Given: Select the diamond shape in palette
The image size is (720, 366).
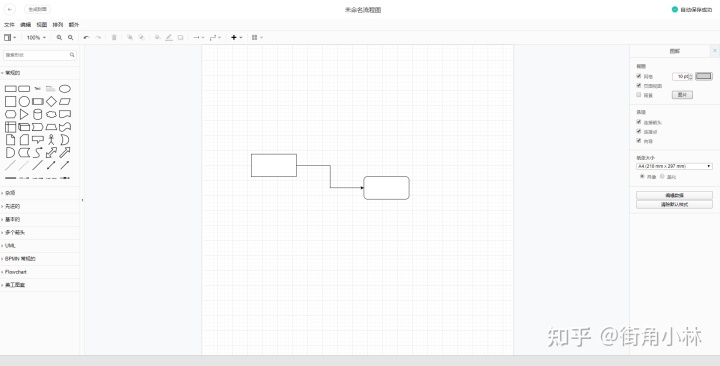Looking at the screenshot, I should (51, 101).
